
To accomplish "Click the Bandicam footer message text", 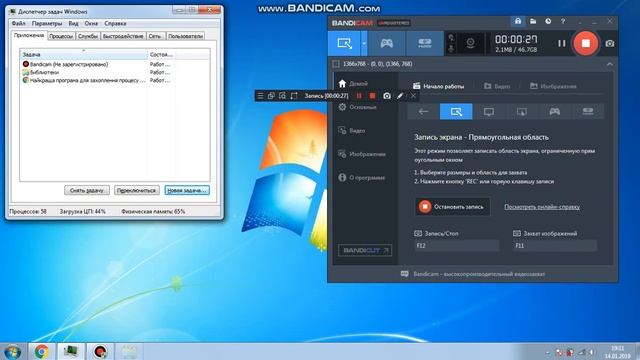I will (x=479, y=274).
